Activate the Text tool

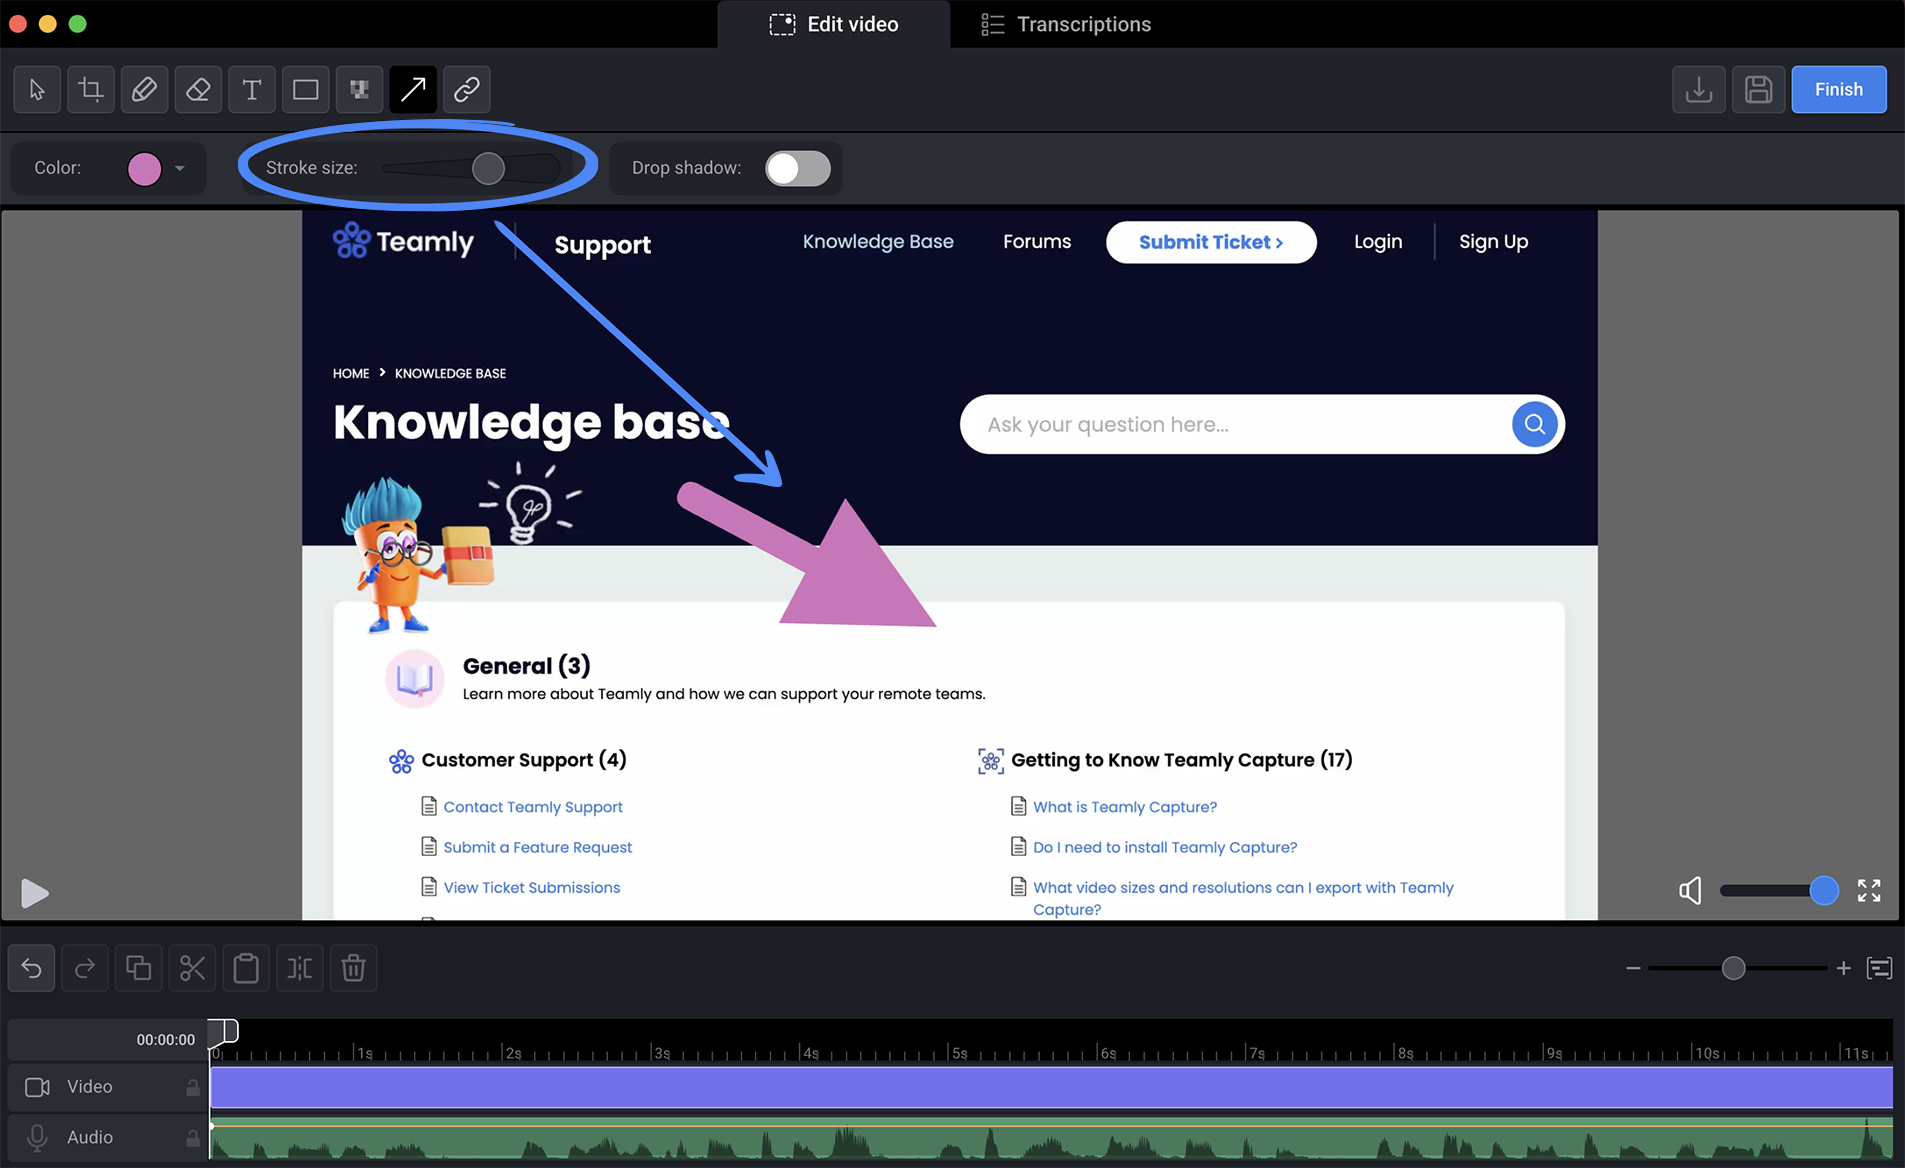[252, 90]
